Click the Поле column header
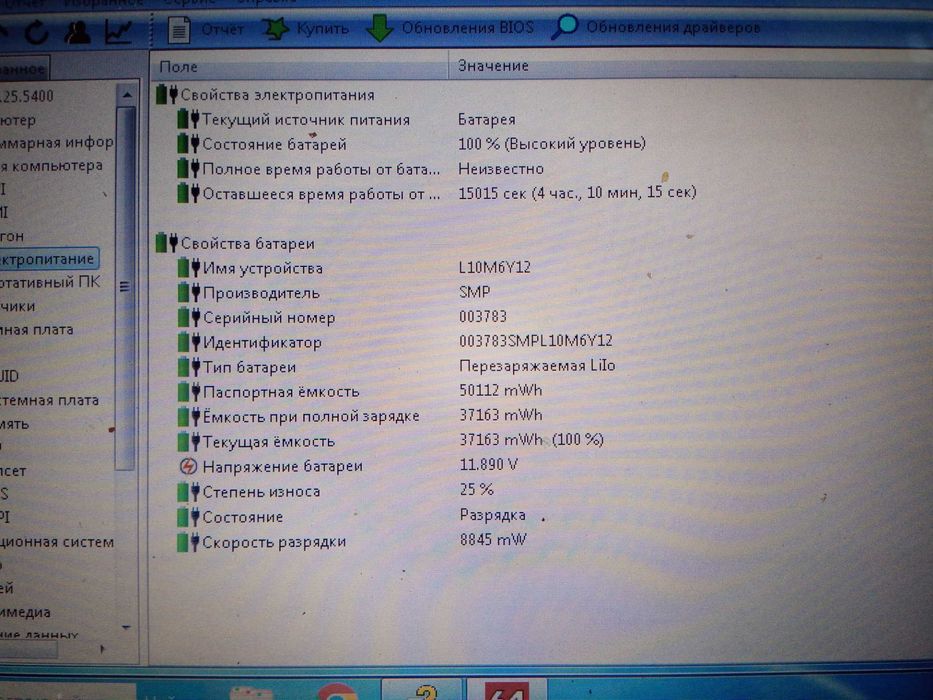 (300, 66)
